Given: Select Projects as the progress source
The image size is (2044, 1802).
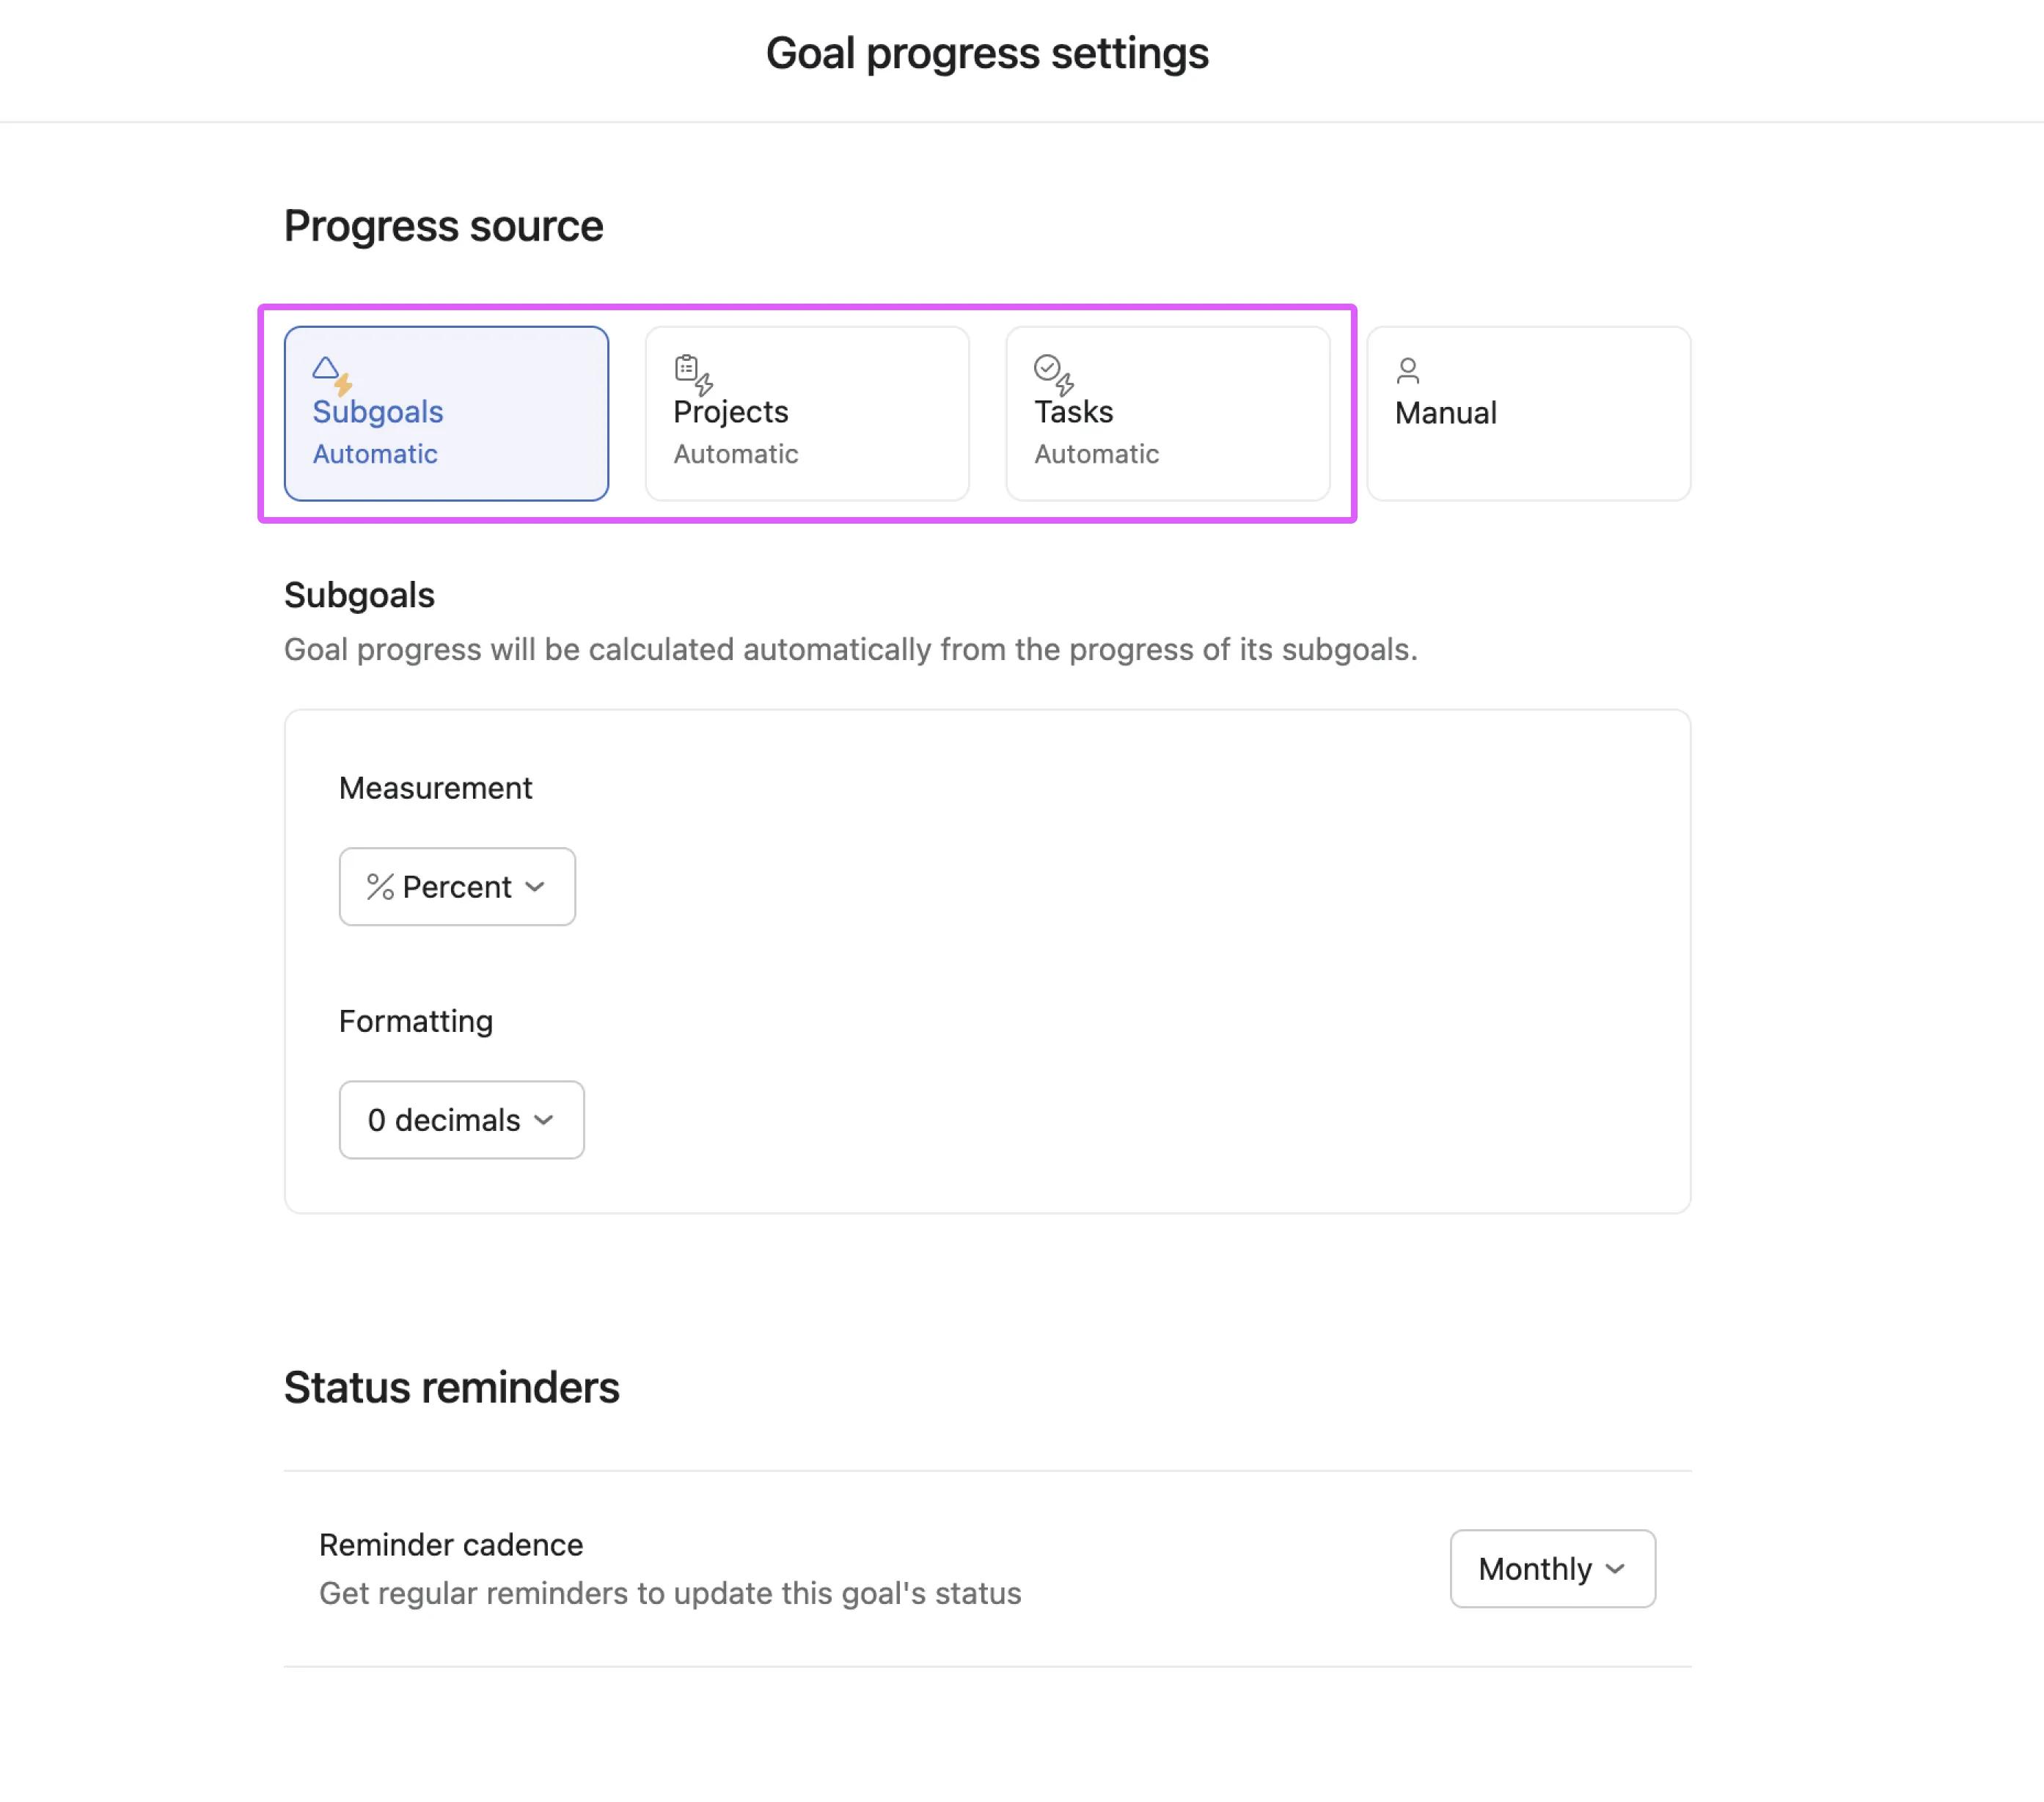Looking at the screenshot, I should click(x=806, y=414).
